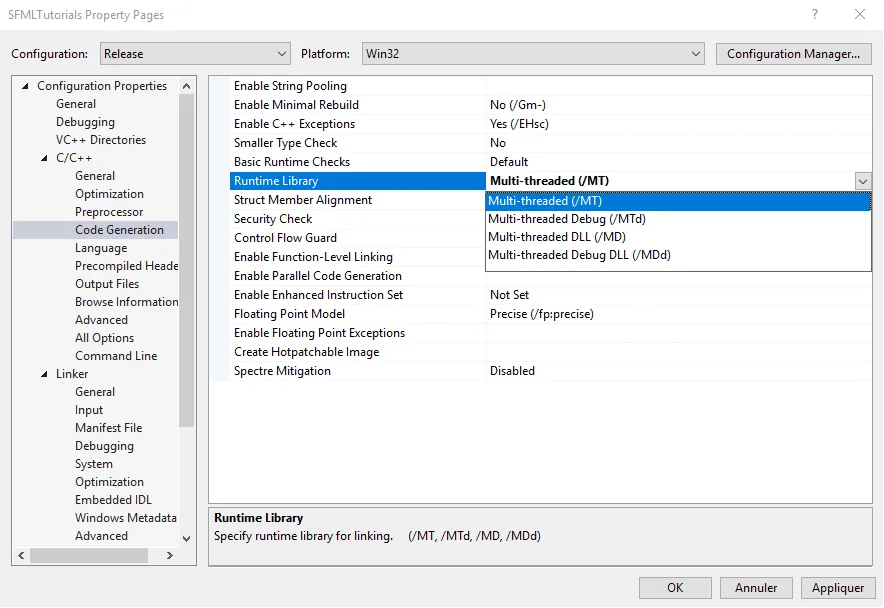Choose Multi-threaded DLL (/MD) option

(678, 237)
